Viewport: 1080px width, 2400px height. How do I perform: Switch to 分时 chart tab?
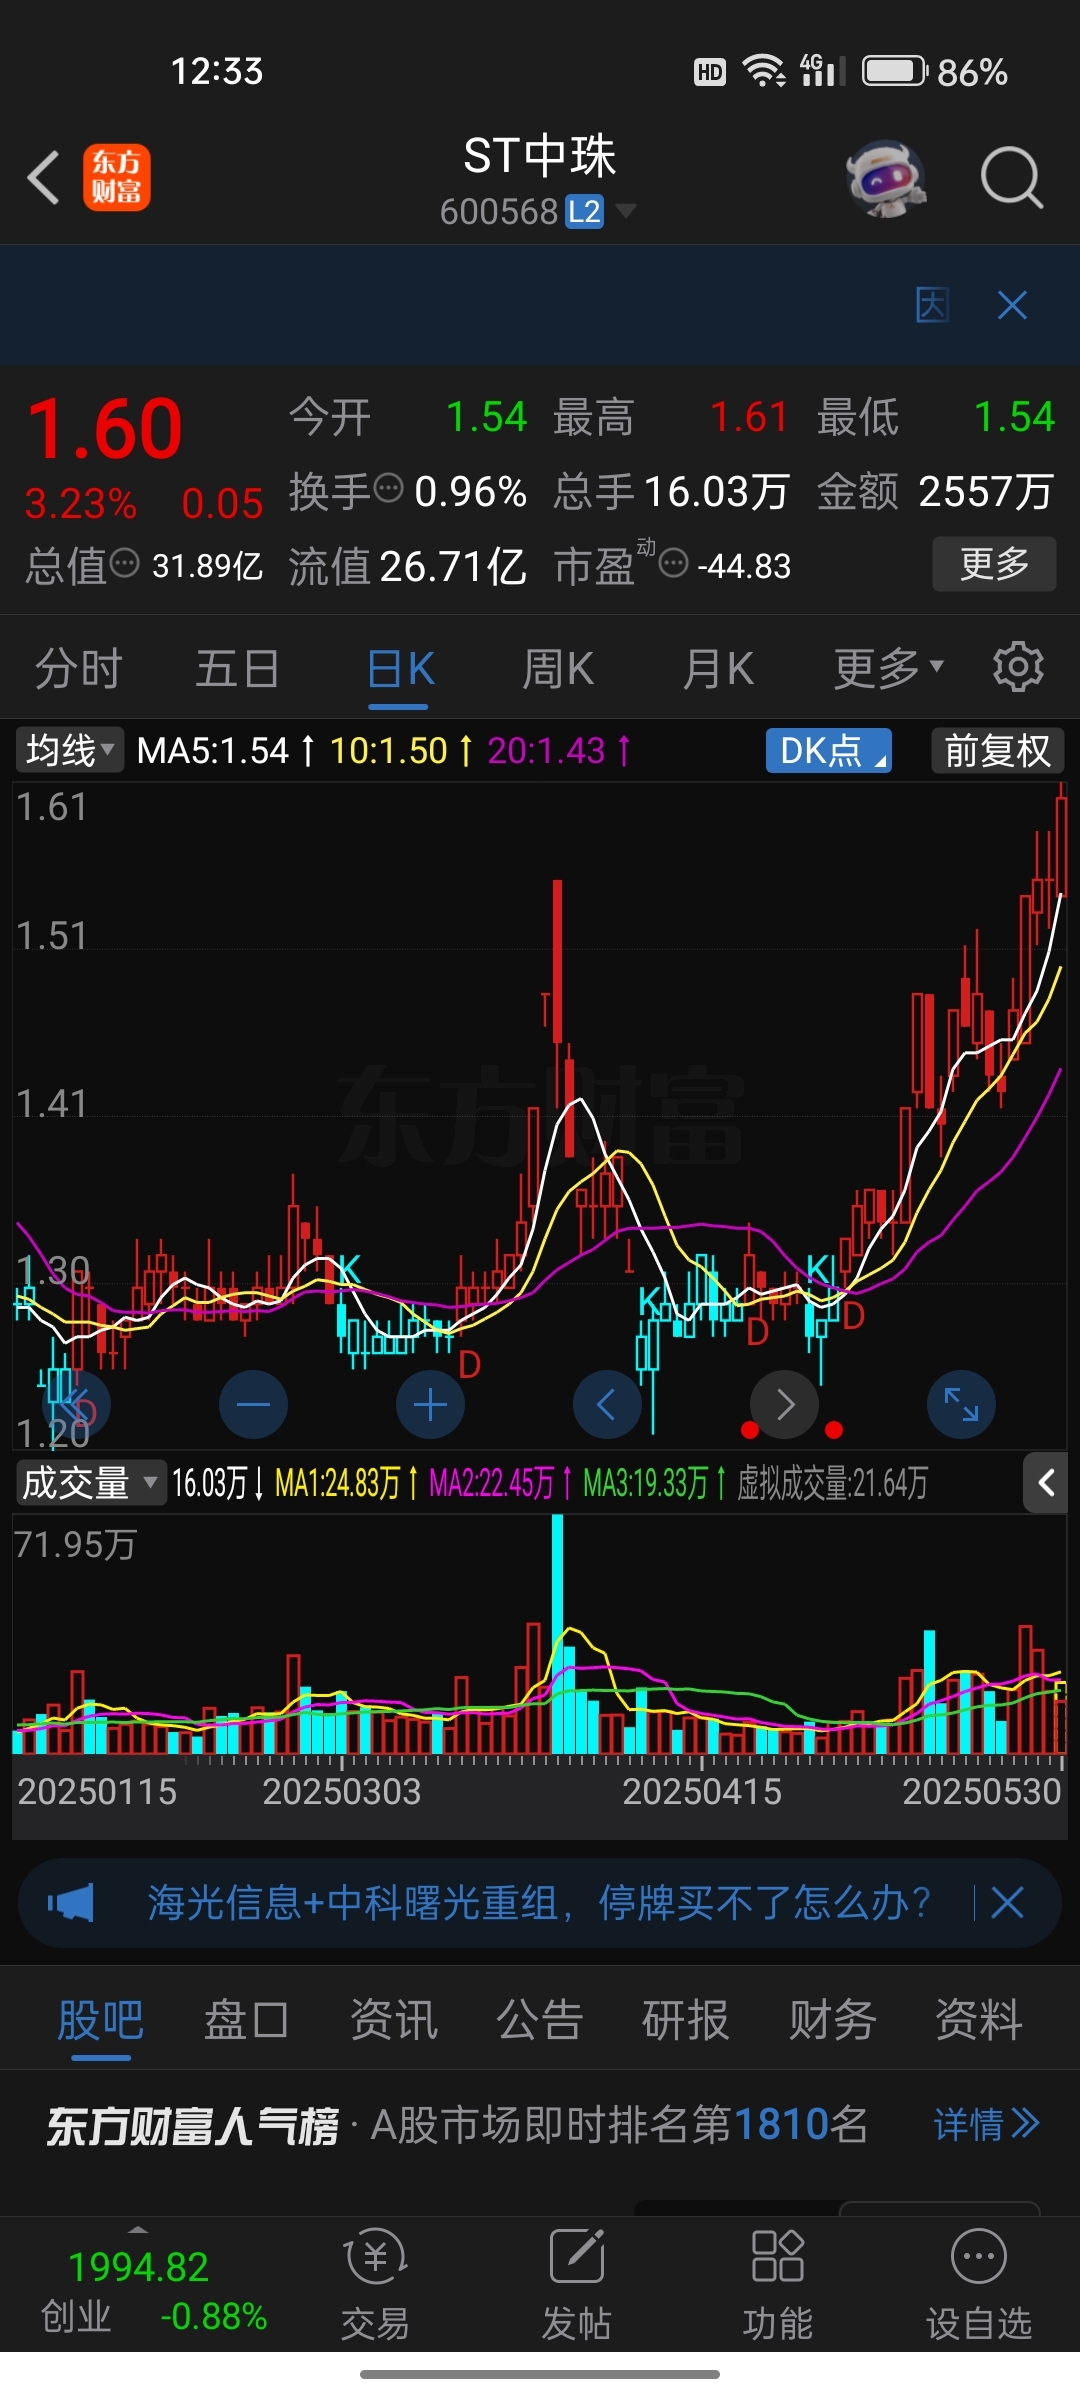point(78,669)
